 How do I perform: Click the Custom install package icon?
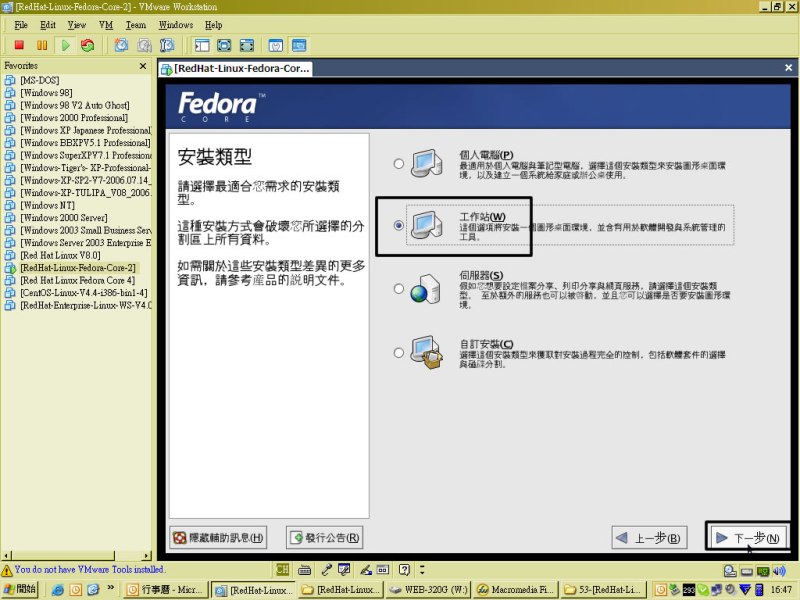427,352
